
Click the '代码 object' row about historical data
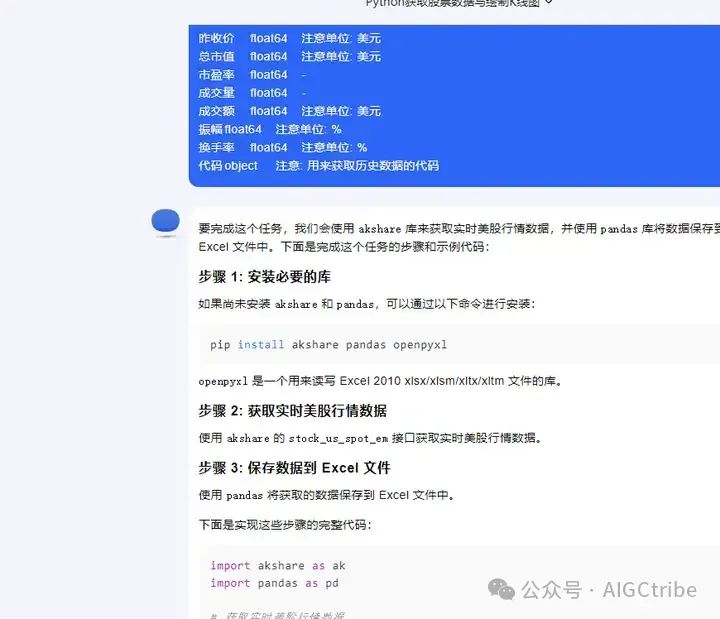(319, 166)
